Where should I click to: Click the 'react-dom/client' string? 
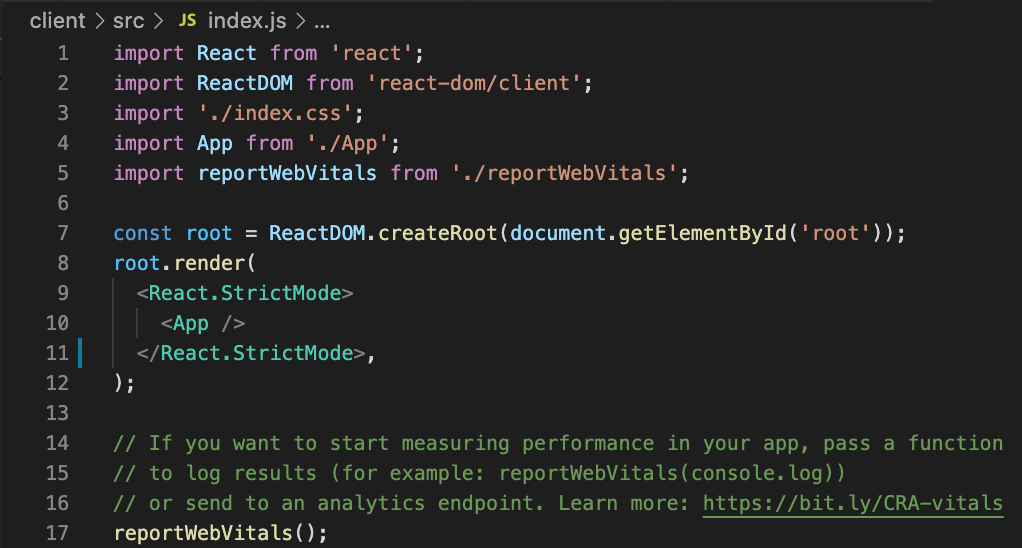(474, 83)
